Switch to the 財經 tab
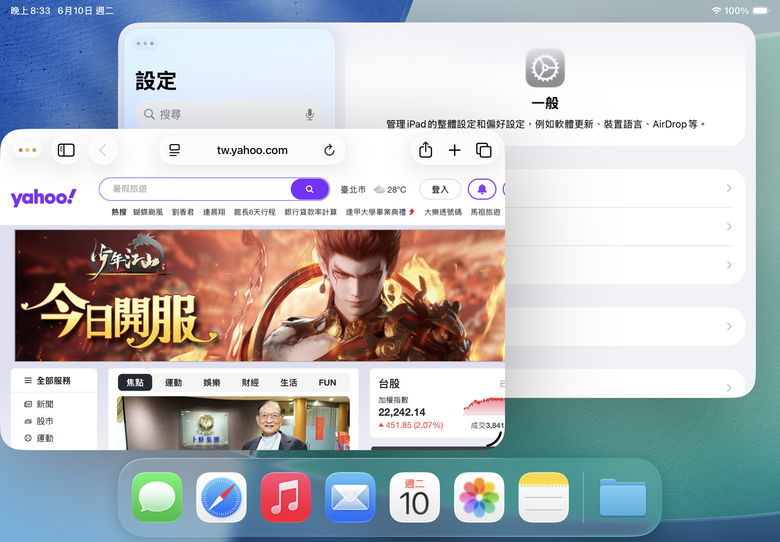 [250, 382]
